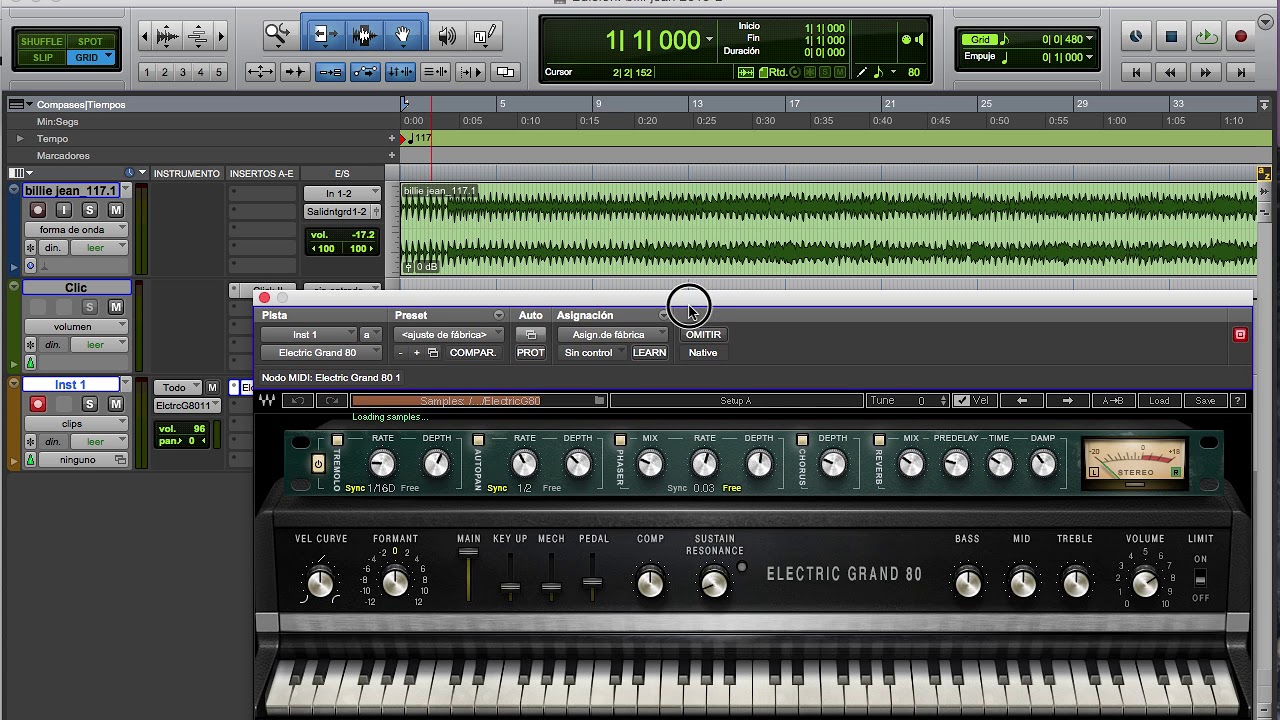
Task: Click the red target button in plugin header
Action: [1240, 335]
